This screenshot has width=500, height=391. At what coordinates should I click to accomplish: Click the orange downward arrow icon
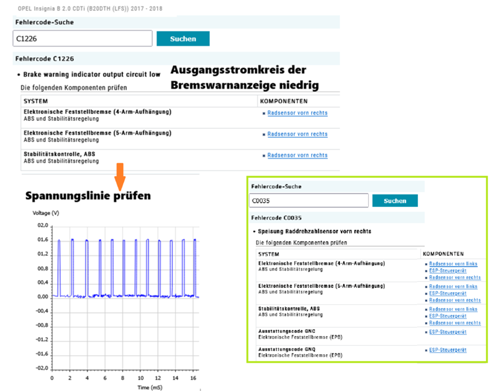(120, 177)
